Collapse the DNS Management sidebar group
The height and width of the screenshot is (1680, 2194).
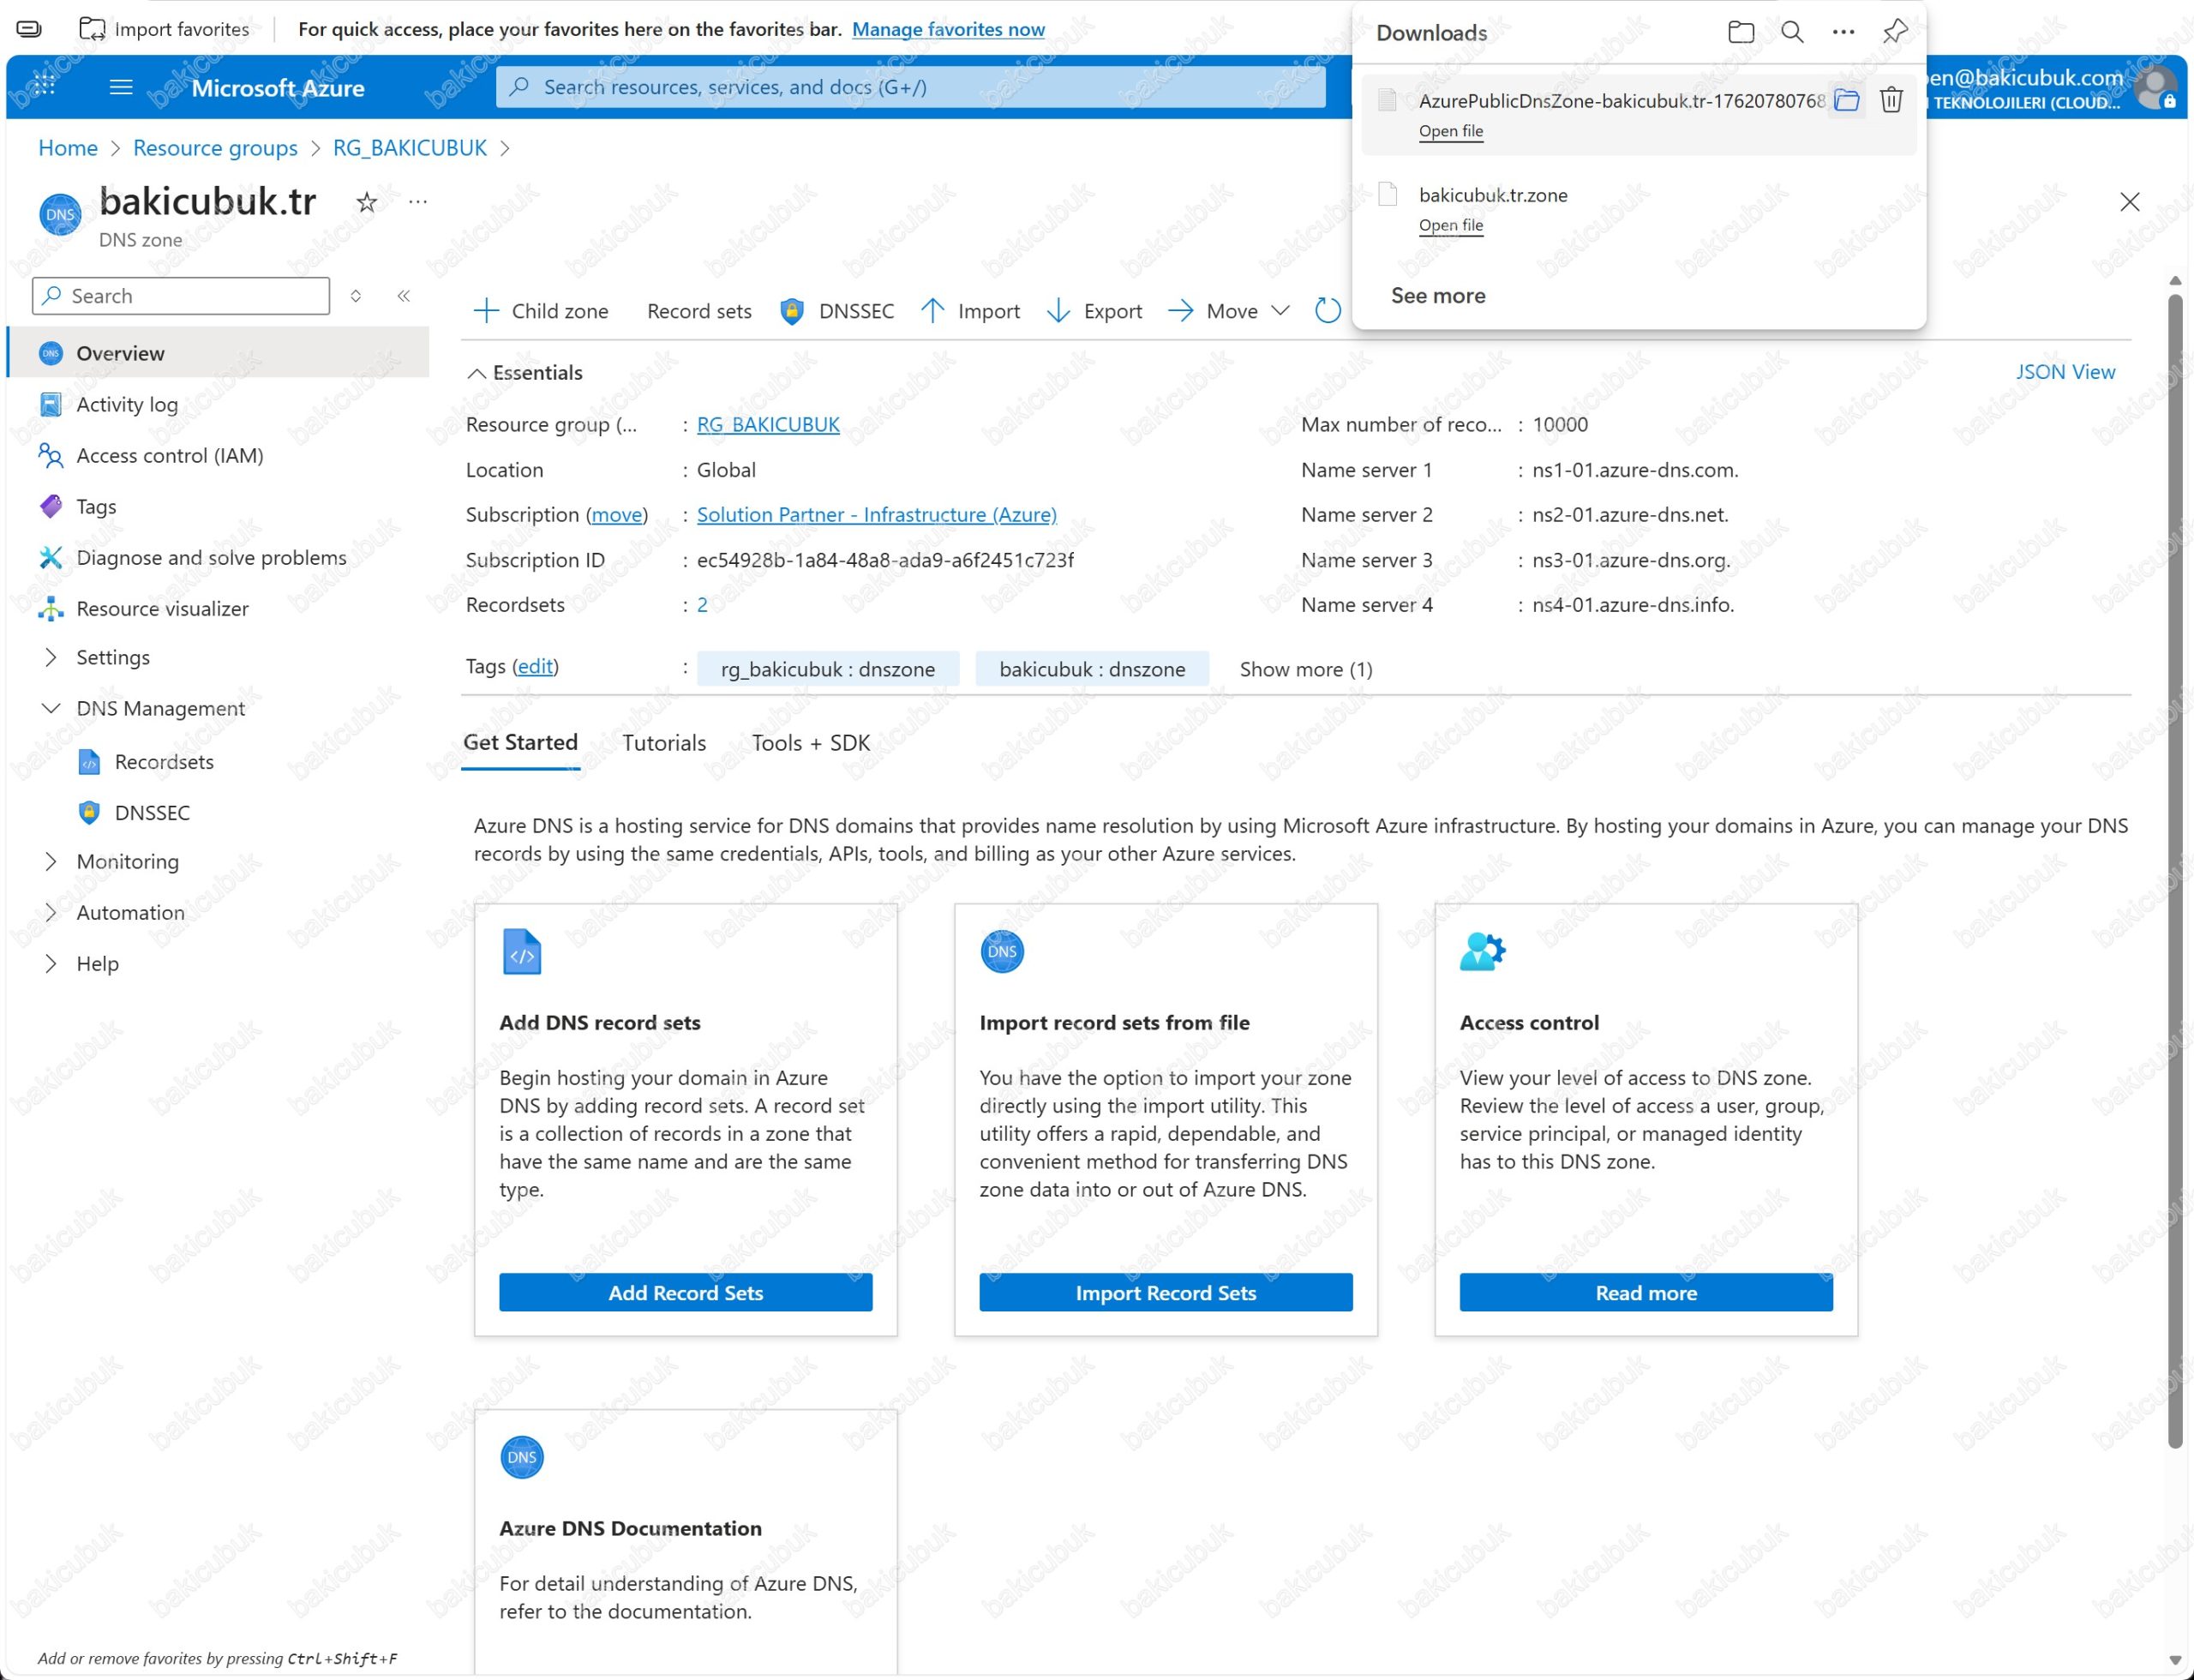[x=51, y=708]
